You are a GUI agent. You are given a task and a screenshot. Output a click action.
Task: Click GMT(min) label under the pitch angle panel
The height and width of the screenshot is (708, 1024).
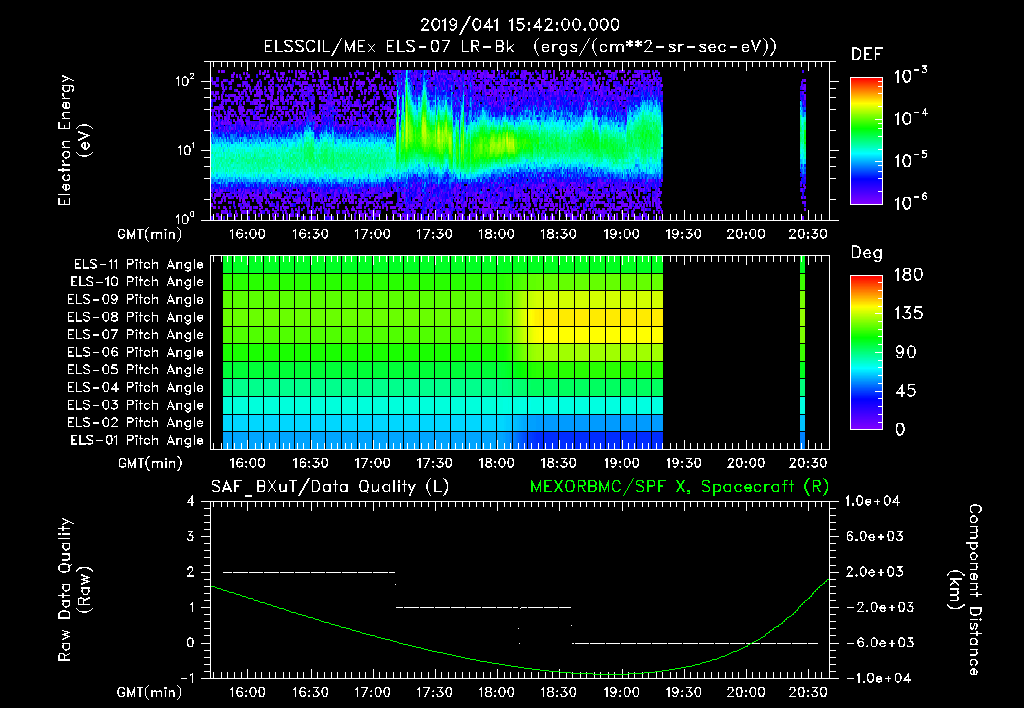click(x=150, y=463)
